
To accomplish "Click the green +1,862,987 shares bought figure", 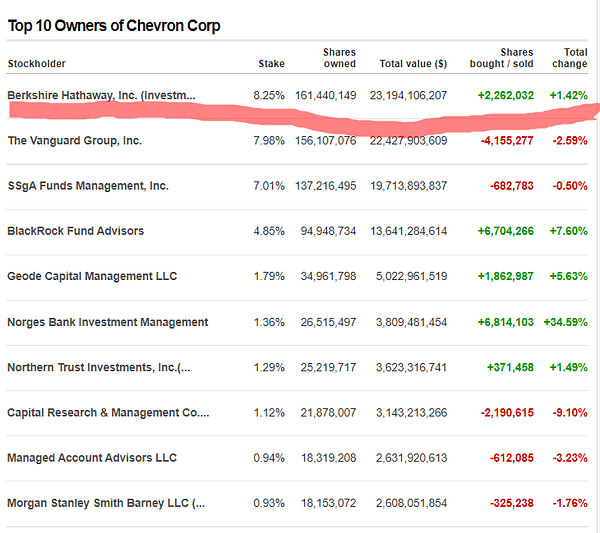I will point(505,276).
